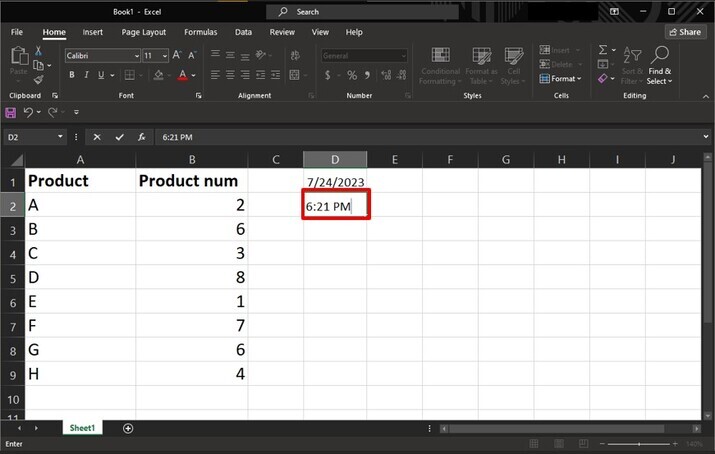The width and height of the screenshot is (715, 454).
Task: Add a new sheet with plus button
Action: pos(128,428)
